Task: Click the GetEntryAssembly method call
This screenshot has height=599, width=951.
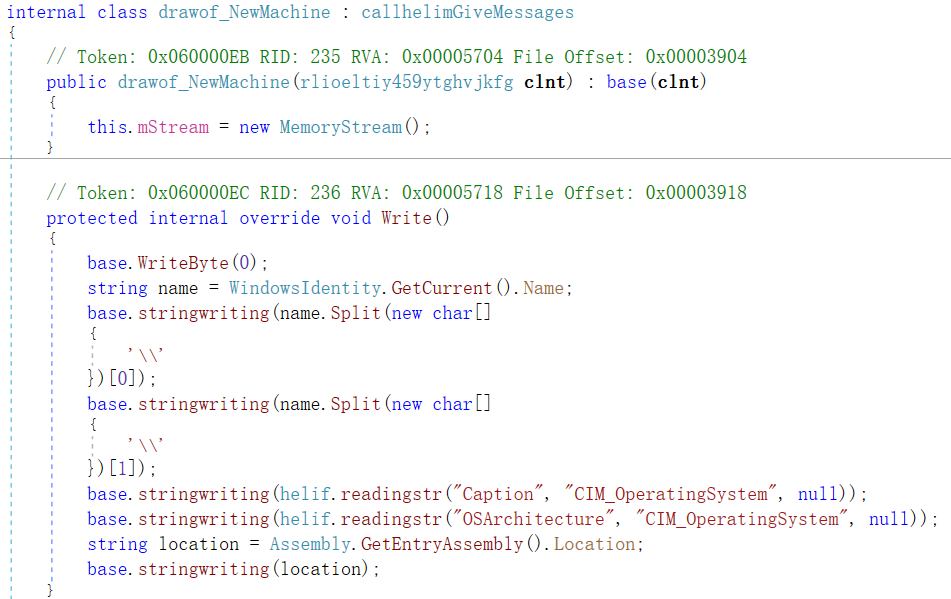Action: 442,544
